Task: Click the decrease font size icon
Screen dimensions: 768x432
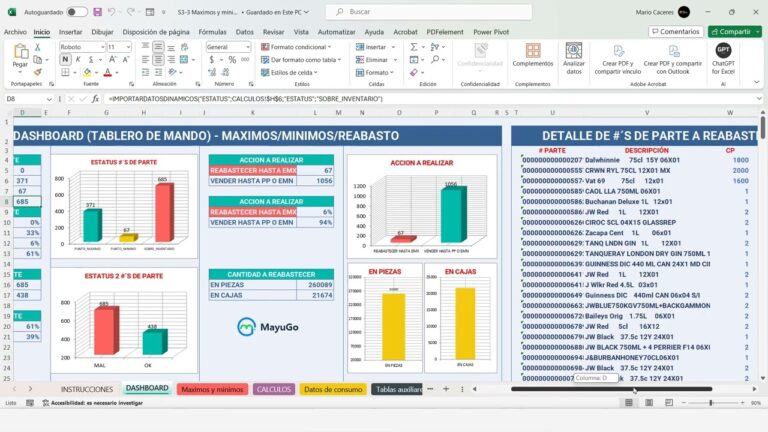Action: click(x=126, y=59)
